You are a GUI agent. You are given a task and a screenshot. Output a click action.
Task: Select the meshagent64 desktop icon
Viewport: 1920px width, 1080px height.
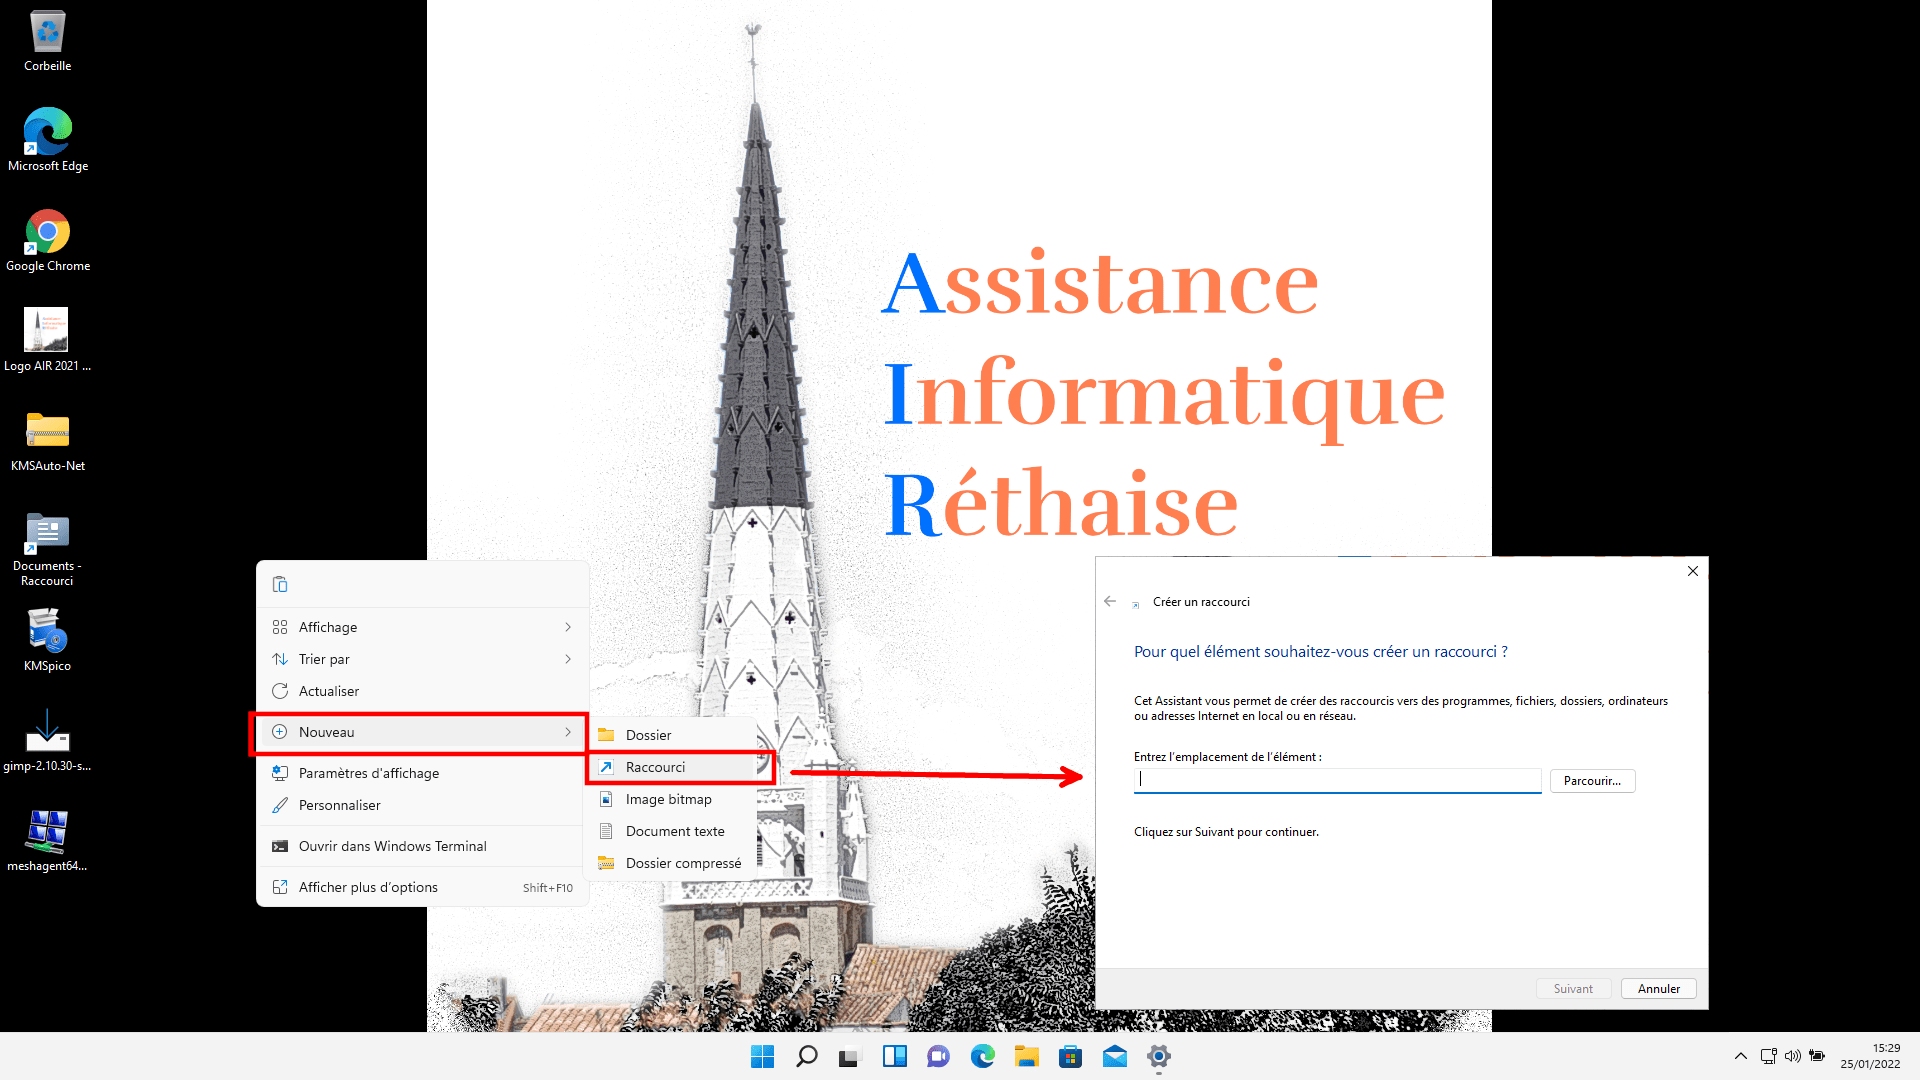47,830
